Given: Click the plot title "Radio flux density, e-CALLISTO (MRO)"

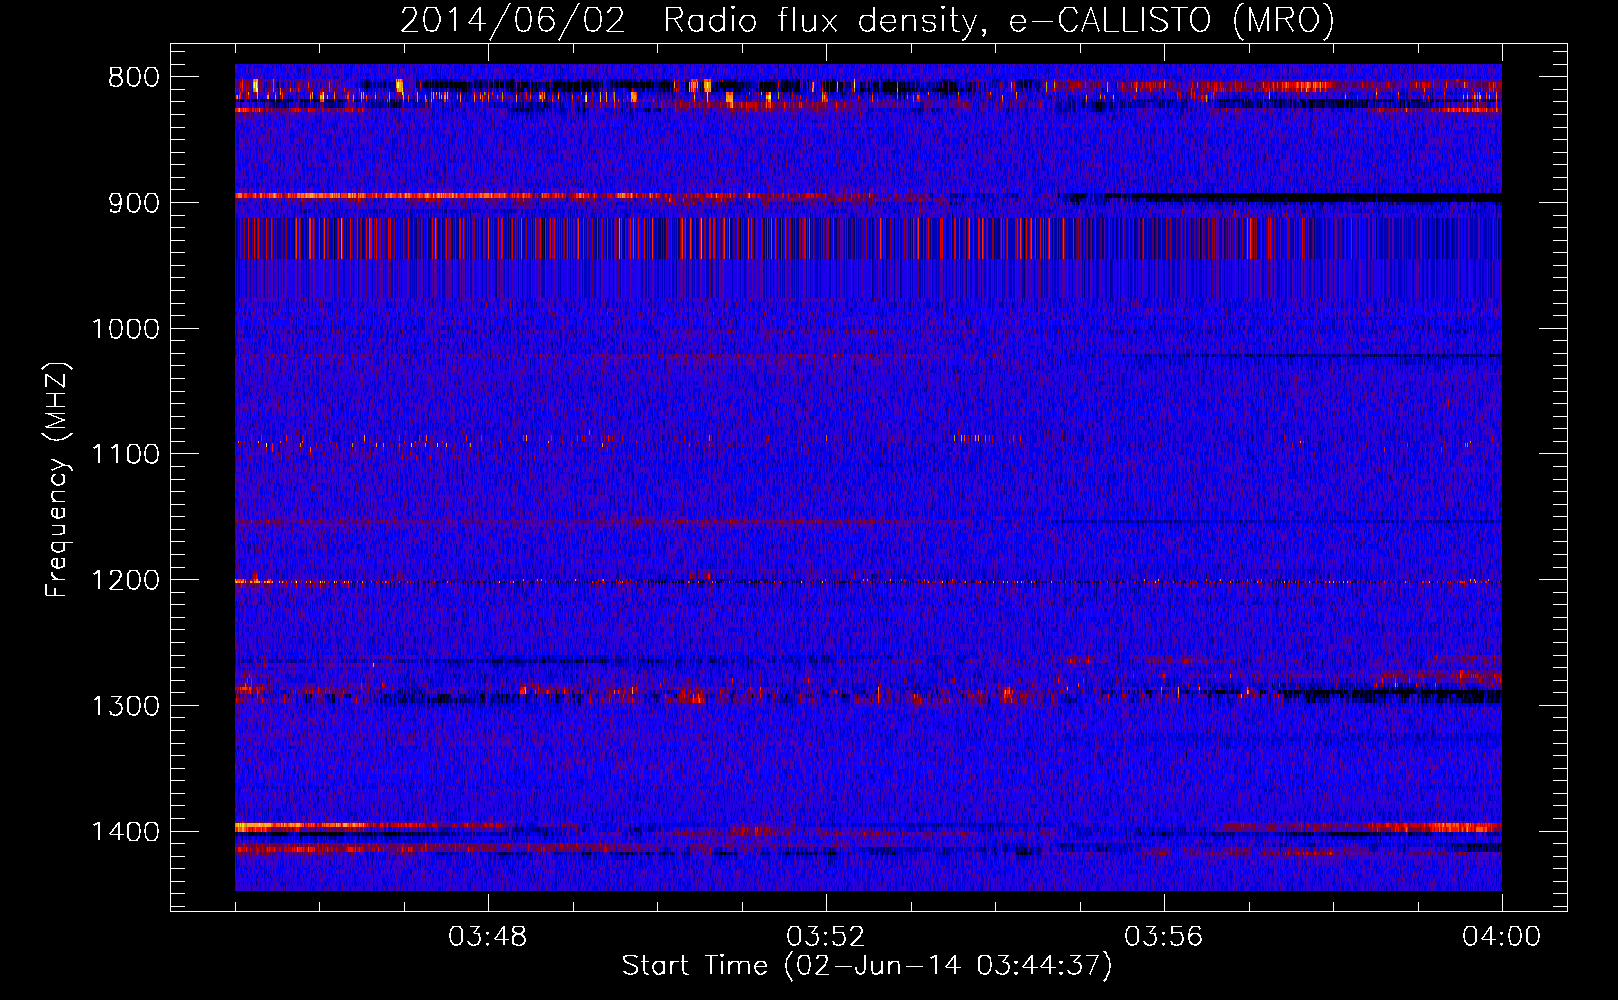Looking at the screenshot, I should tap(999, 20).
